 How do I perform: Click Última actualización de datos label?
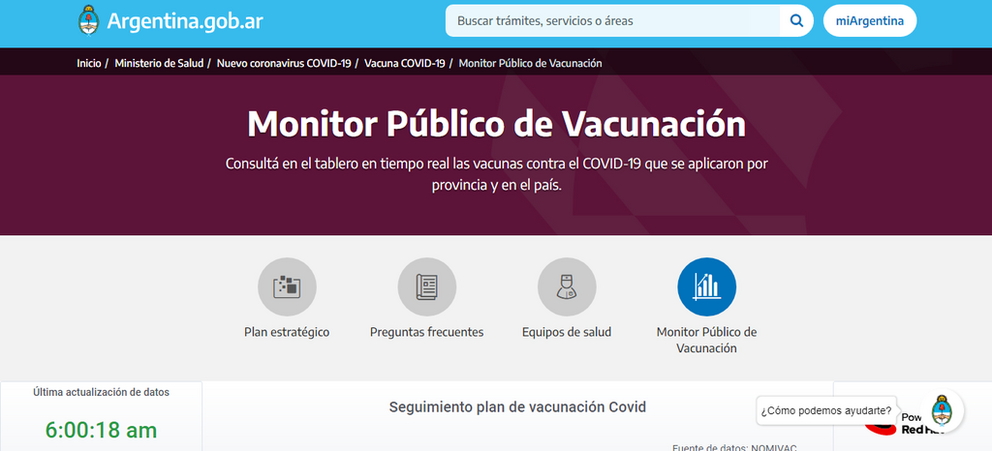(x=101, y=392)
